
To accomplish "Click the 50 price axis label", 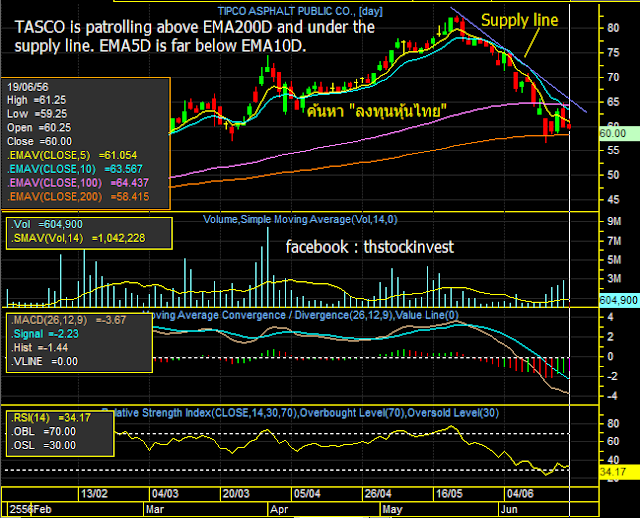I will coord(613,175).
